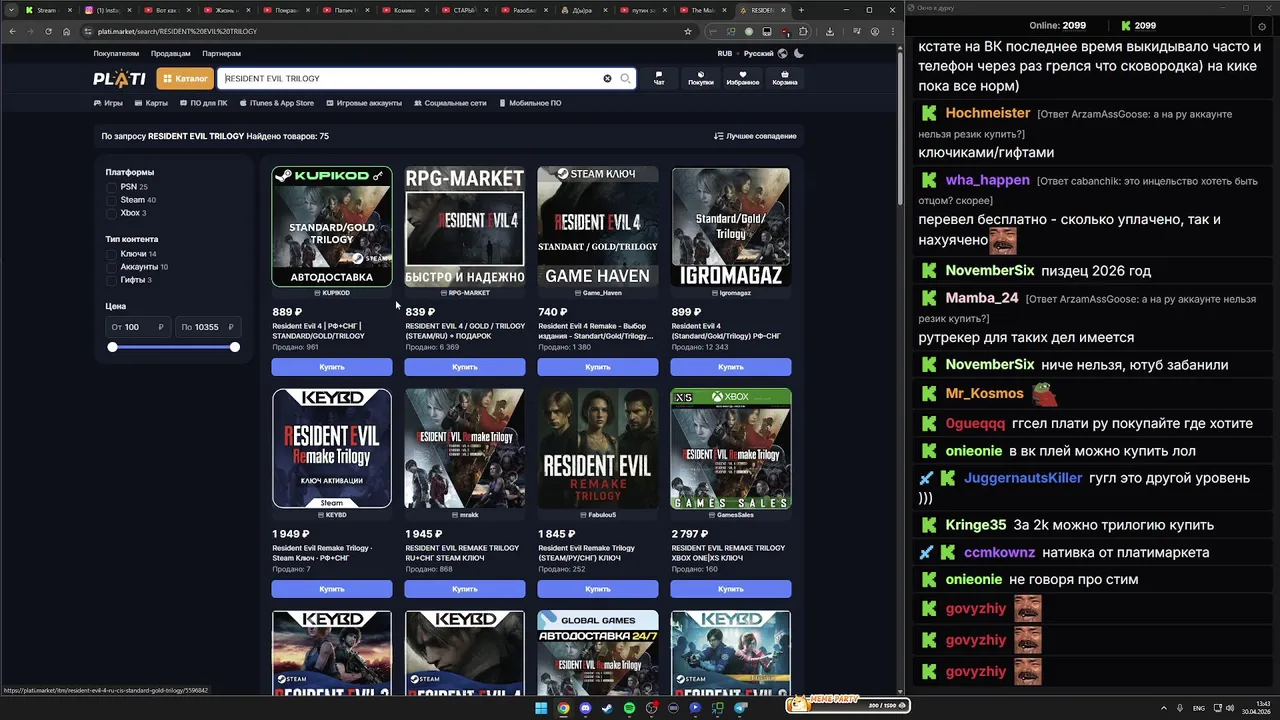Open the Chat icon in the Plati header
Image resolution: width=1280 pixels, height=720 pixels.
coord(659,77)
